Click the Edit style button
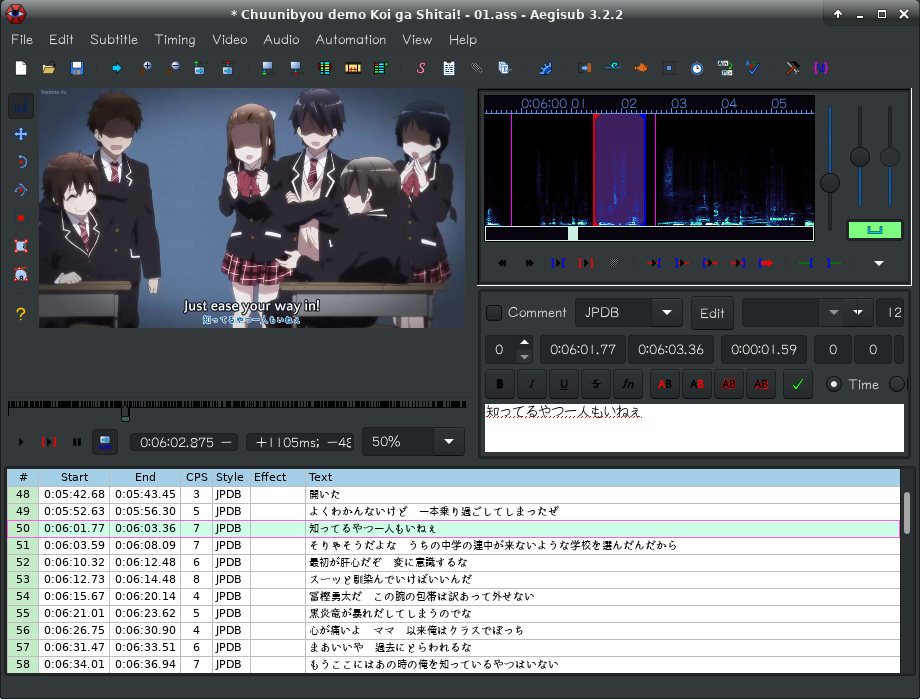 712,313
